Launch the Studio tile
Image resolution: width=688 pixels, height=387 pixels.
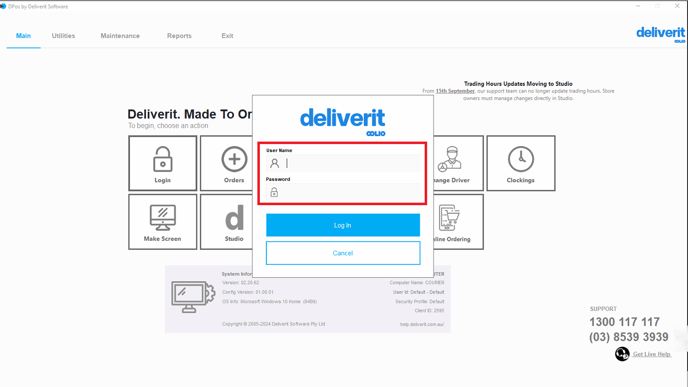click(226, 222)
